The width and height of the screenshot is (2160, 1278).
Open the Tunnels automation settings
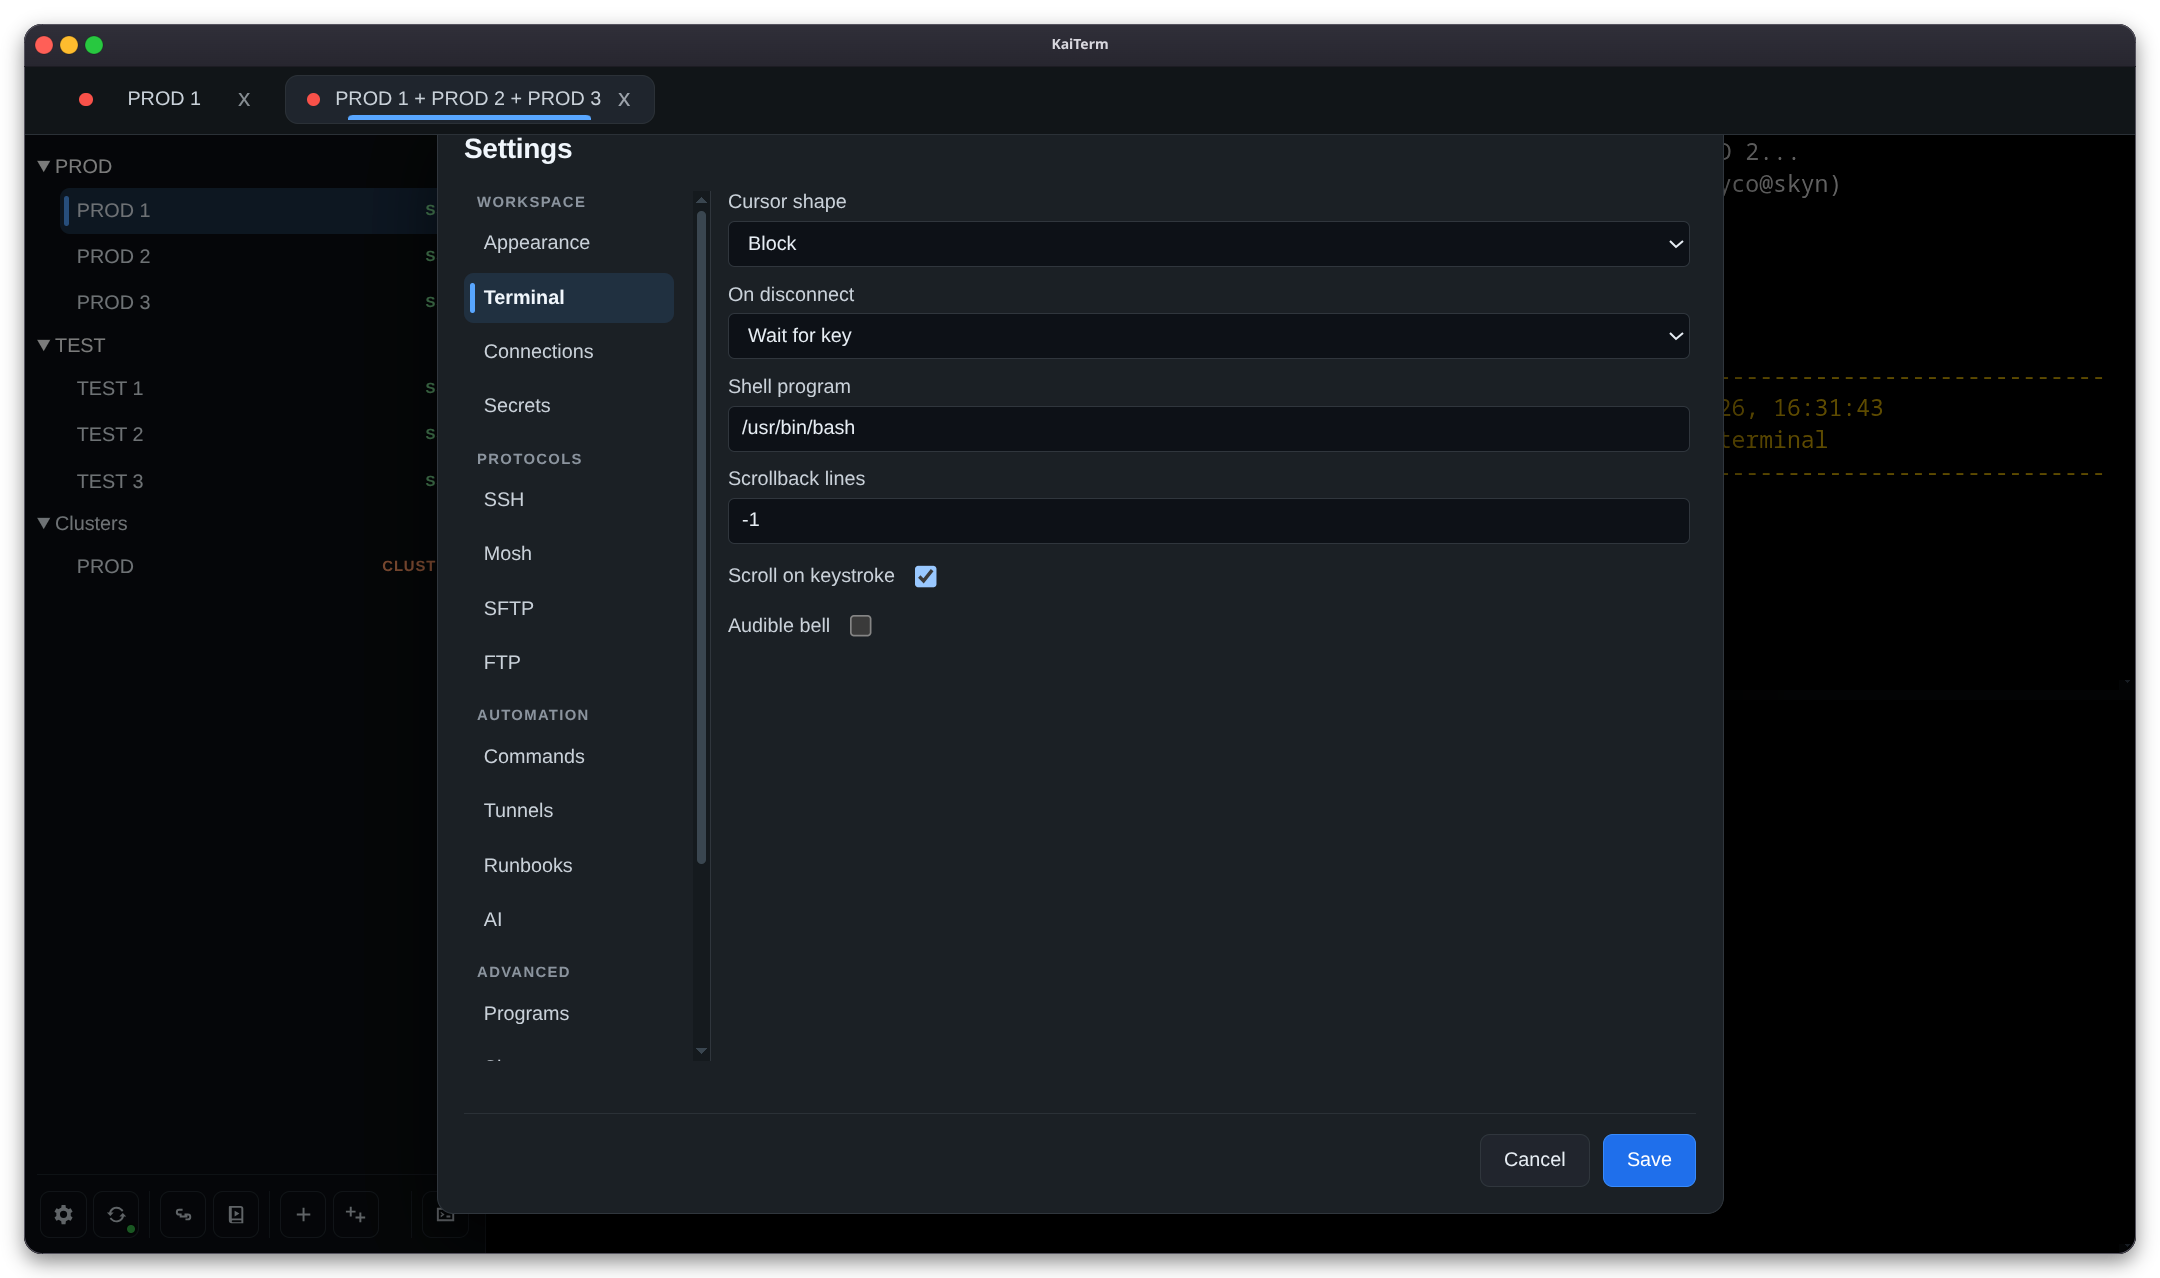click(x=568, y=811)
